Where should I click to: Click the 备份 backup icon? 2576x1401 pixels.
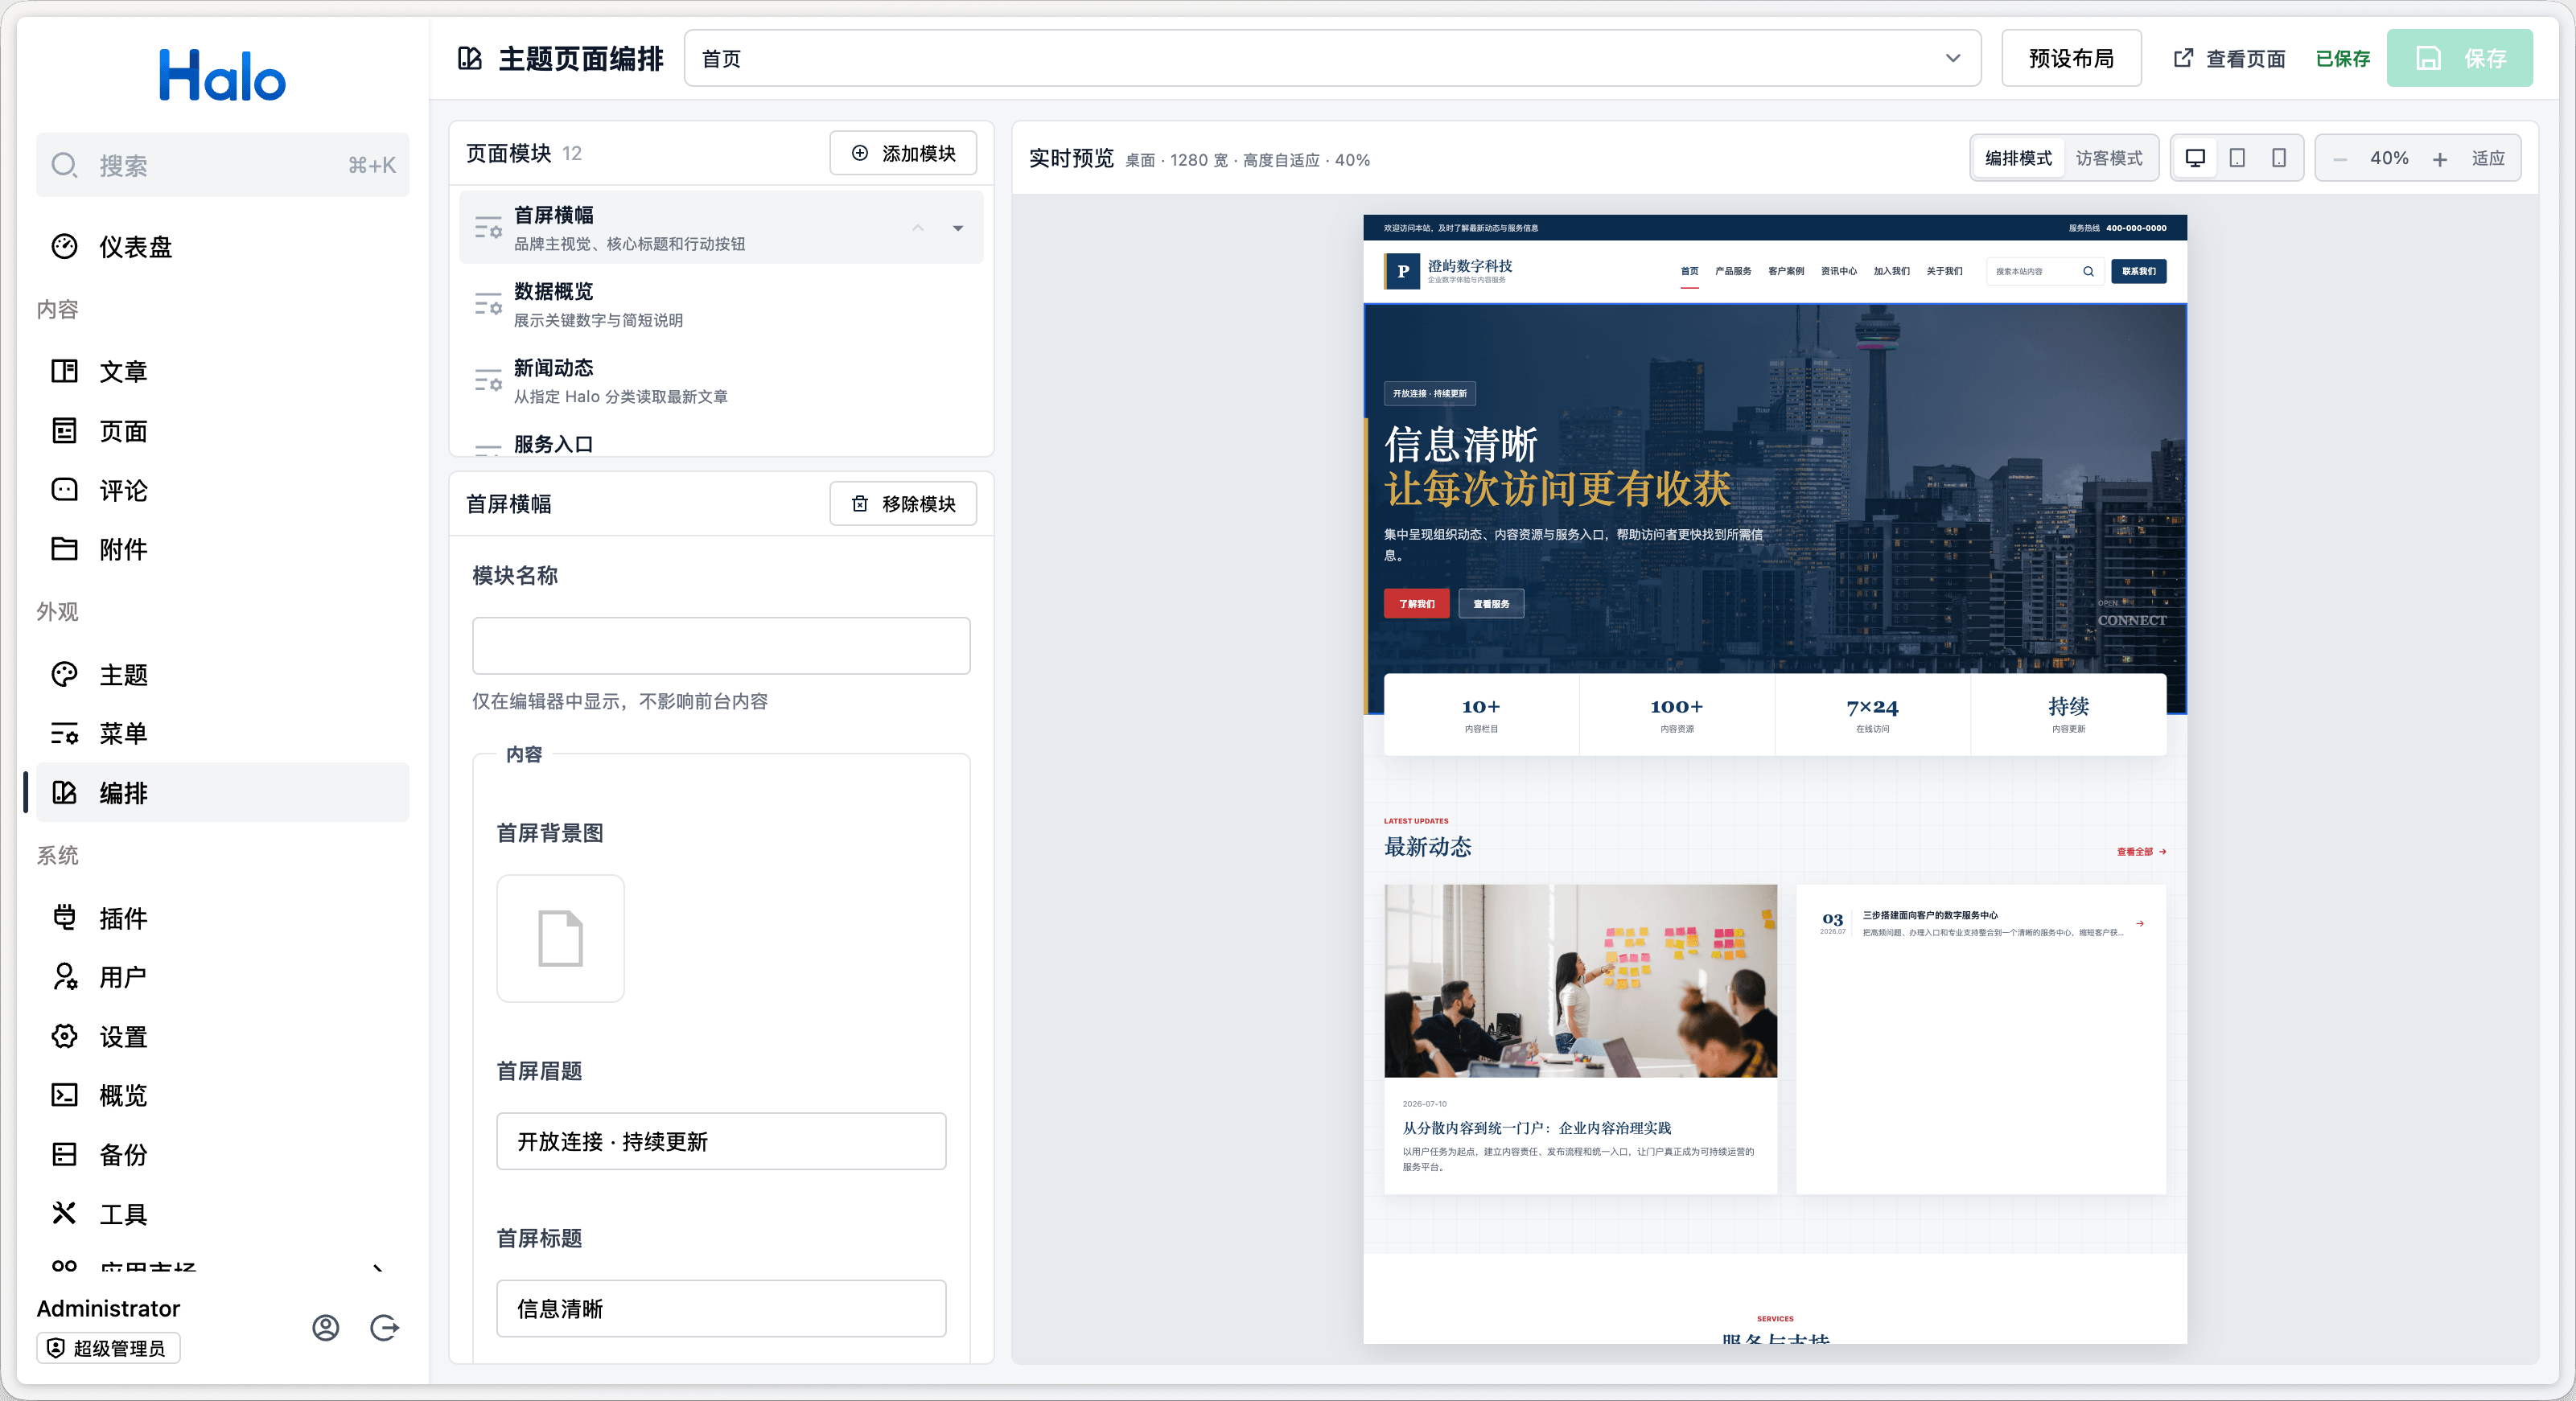tap(64, 1155)
